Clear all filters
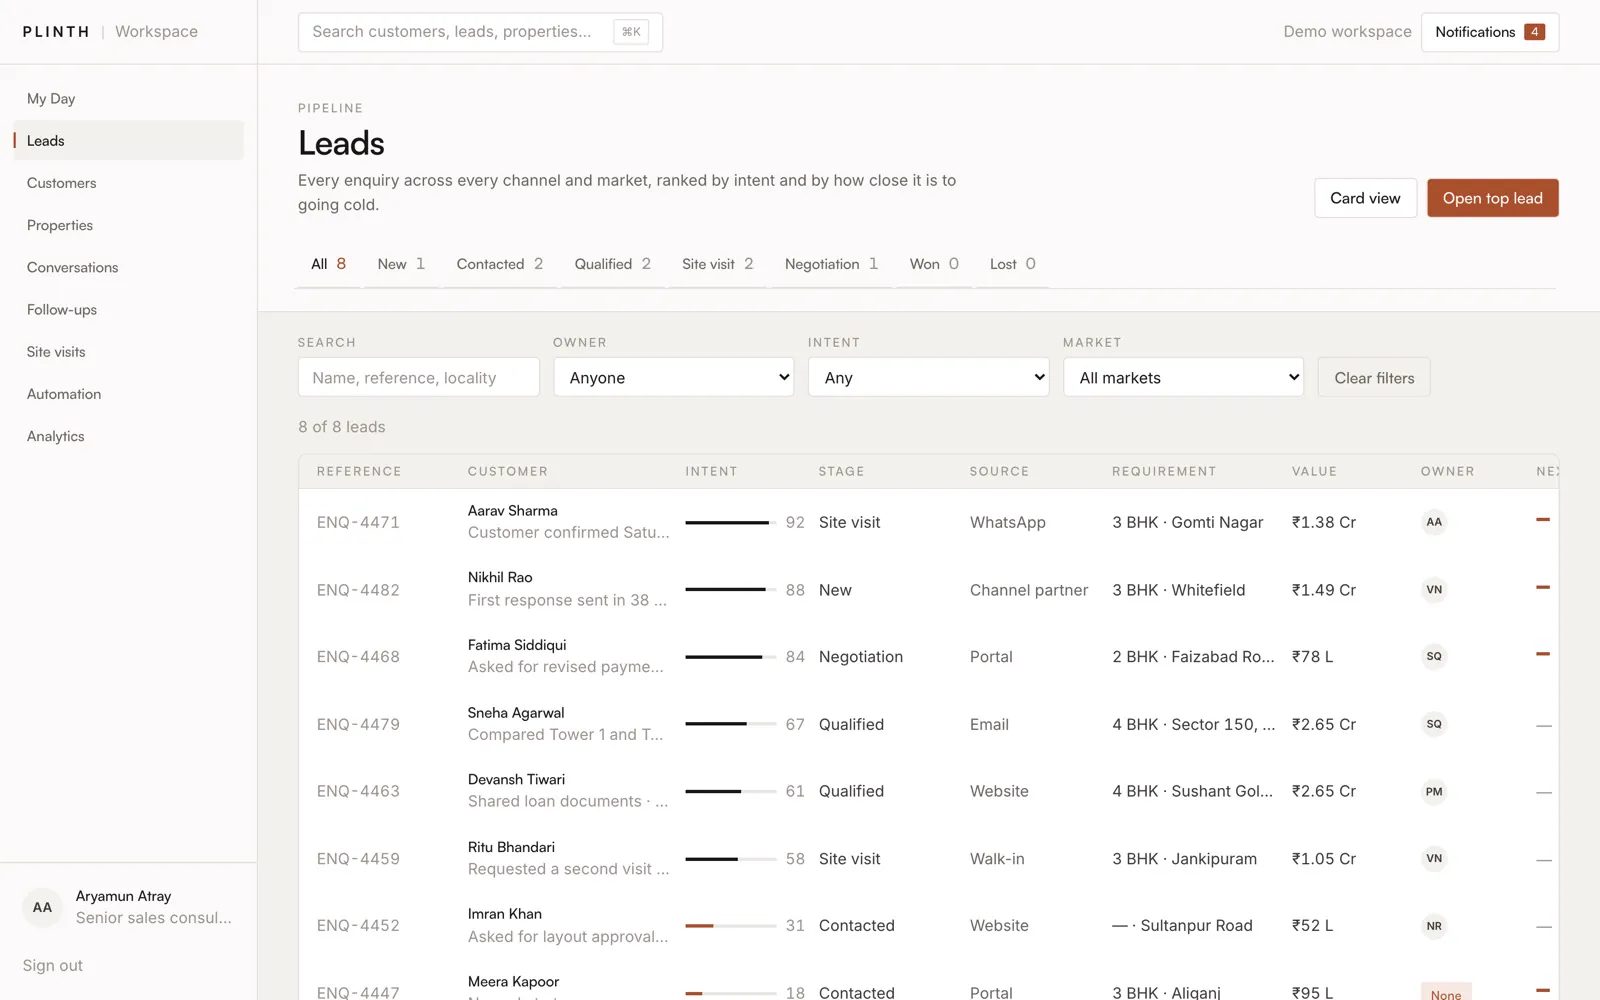This screenshot has width=1600, height=1000. (1374, 377)
